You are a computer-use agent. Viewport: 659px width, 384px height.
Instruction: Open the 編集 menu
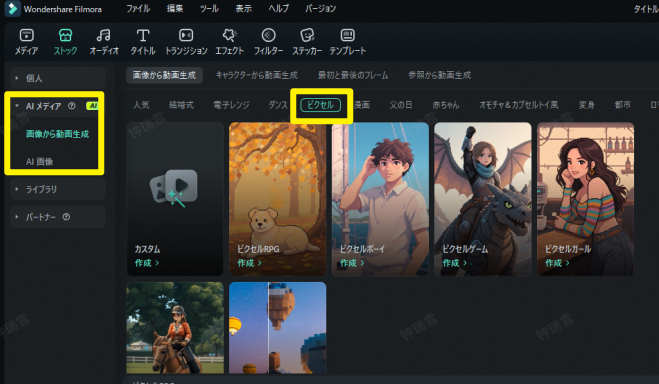tap(175, 8)
